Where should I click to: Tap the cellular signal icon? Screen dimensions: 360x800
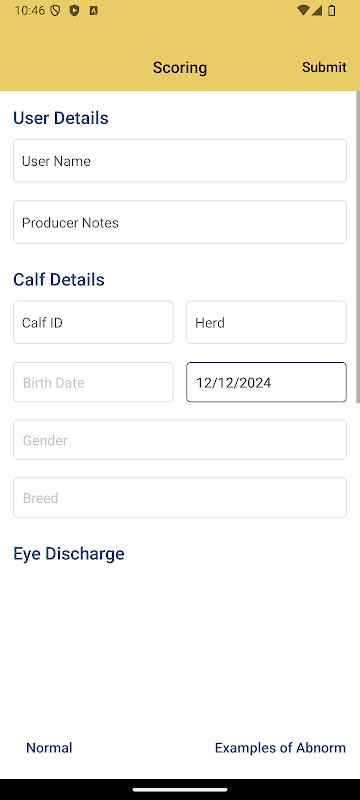(x=317, y=10)
